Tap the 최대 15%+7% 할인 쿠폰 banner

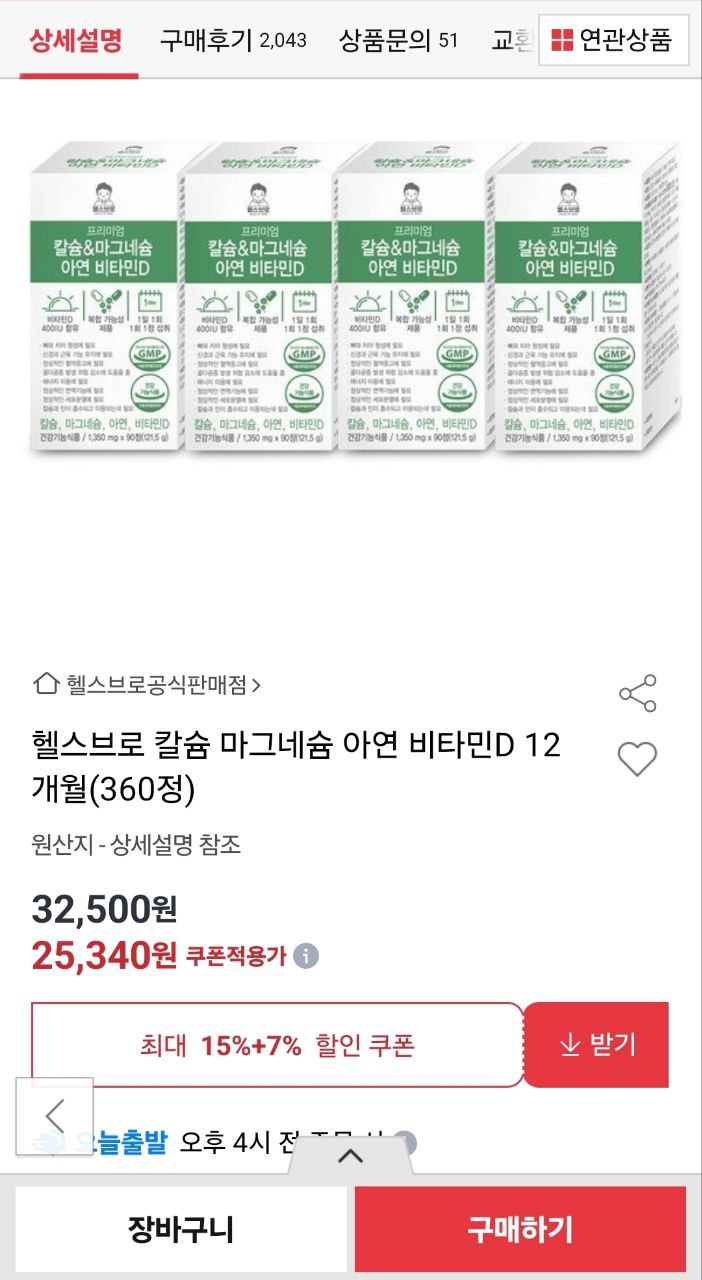(277, 1045)
